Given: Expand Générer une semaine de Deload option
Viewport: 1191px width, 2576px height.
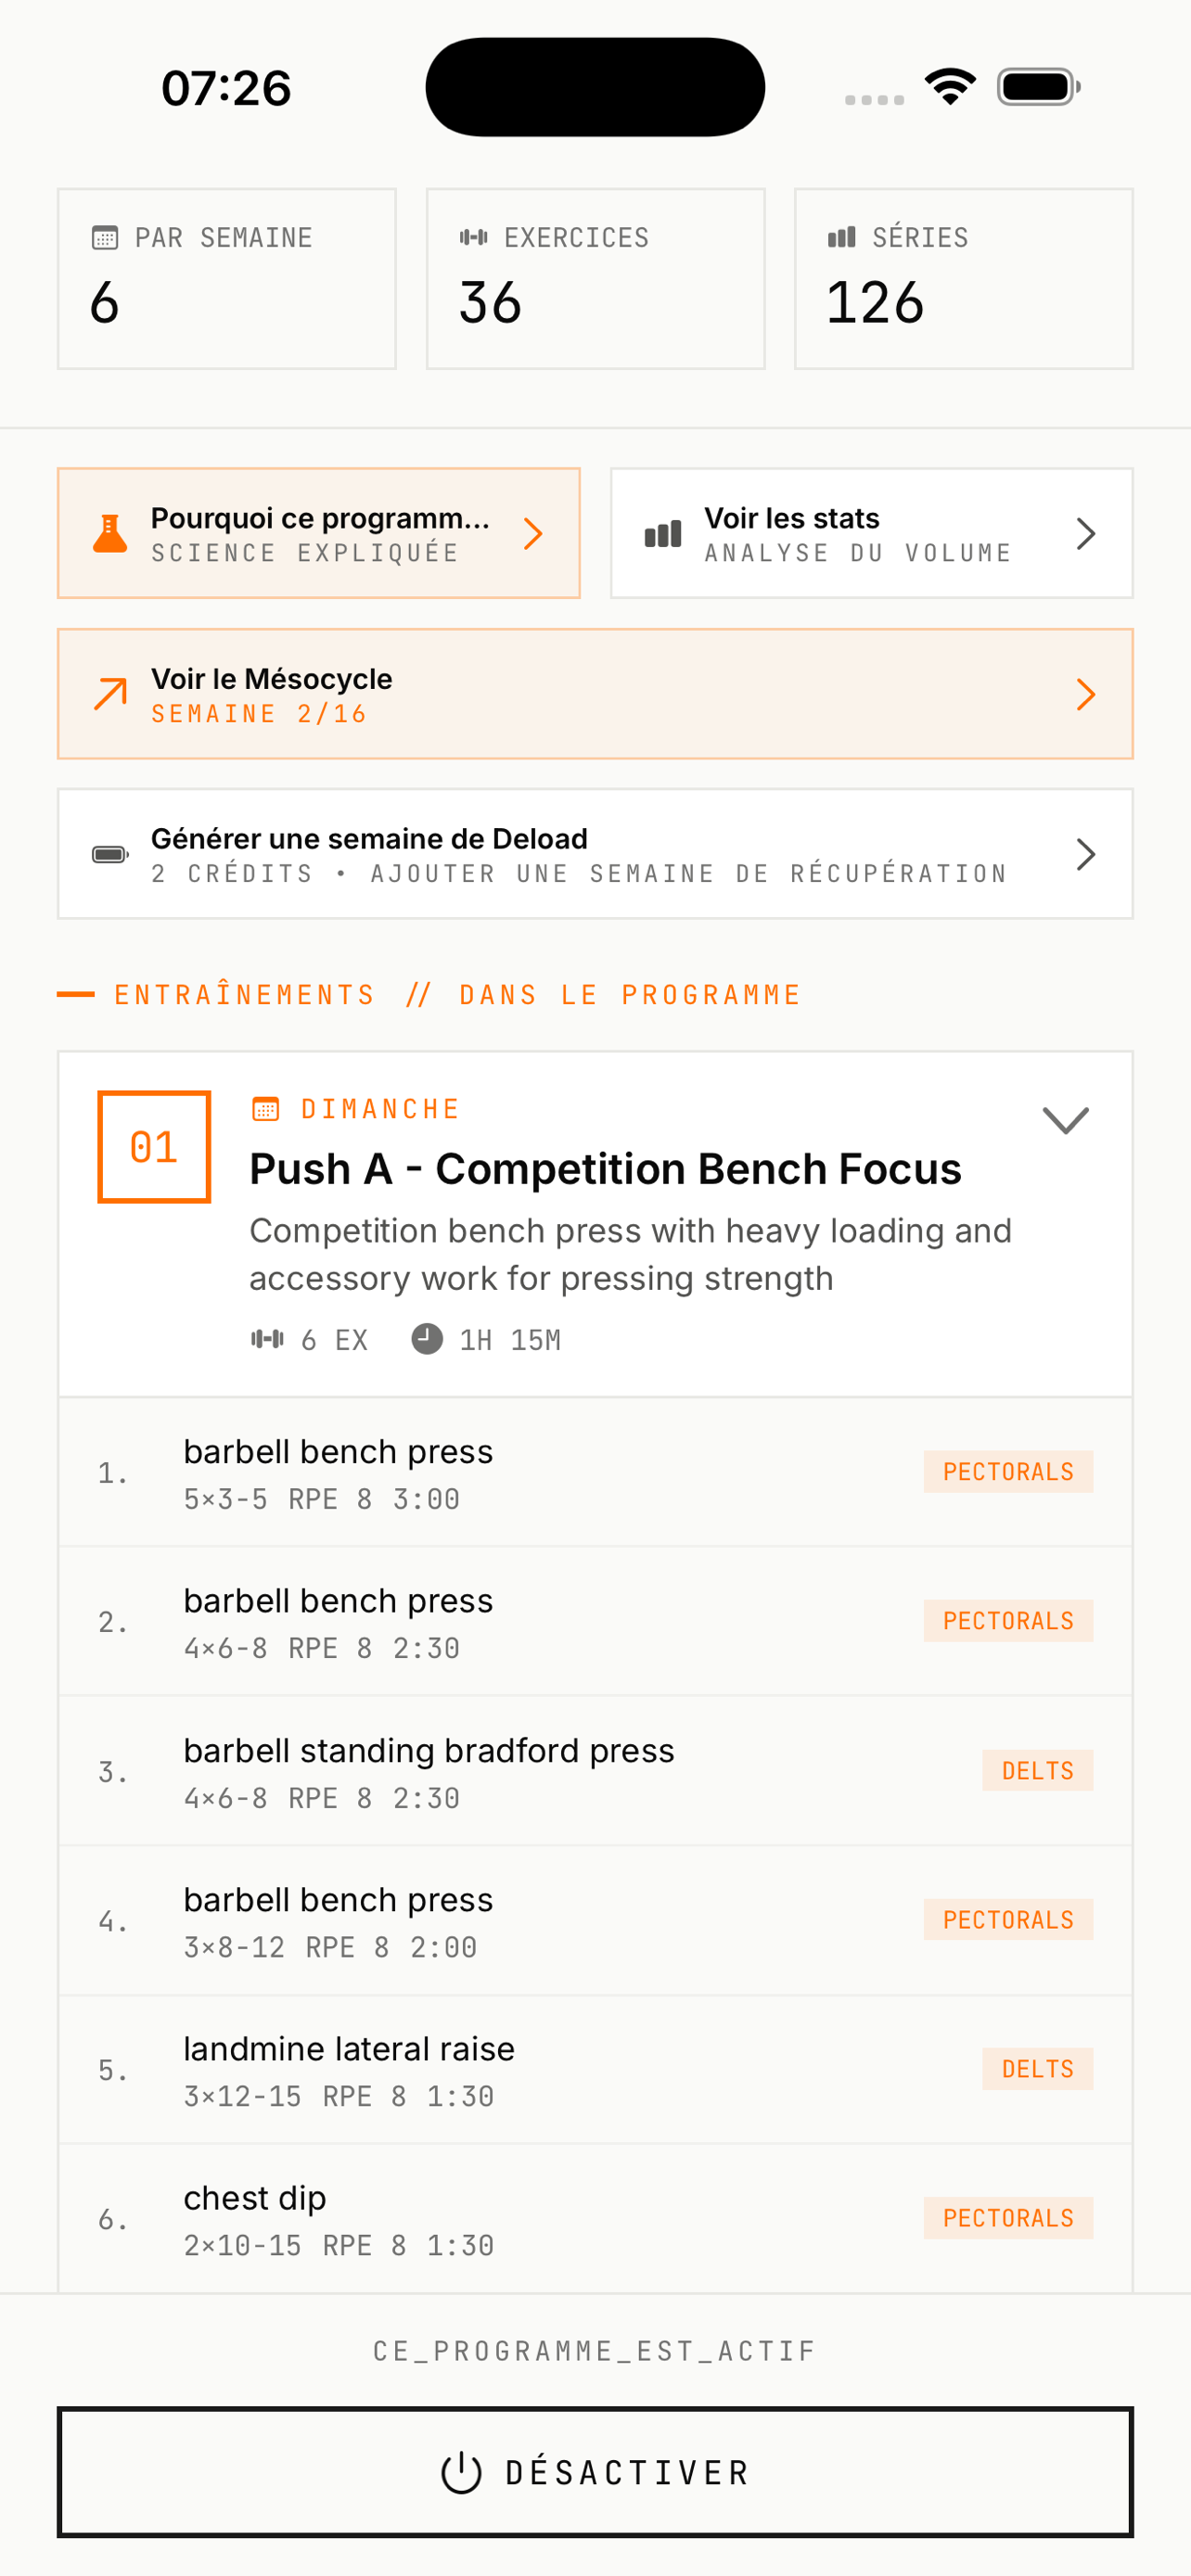Looking at the screenshot, I should pos(595,853).
